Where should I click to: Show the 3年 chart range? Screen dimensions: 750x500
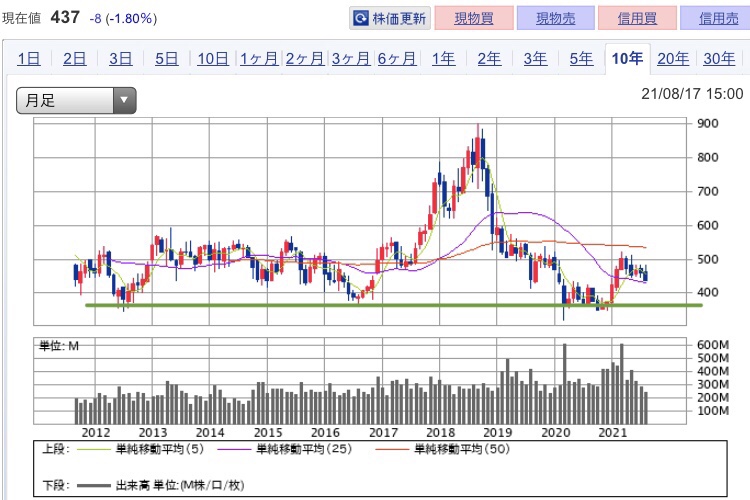pos(535,59)
